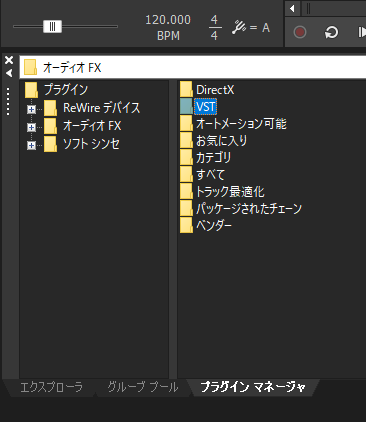Select the オートメーション可能 label
The height and width of the screenshot is (422, 366).
[x=241, y=124]
